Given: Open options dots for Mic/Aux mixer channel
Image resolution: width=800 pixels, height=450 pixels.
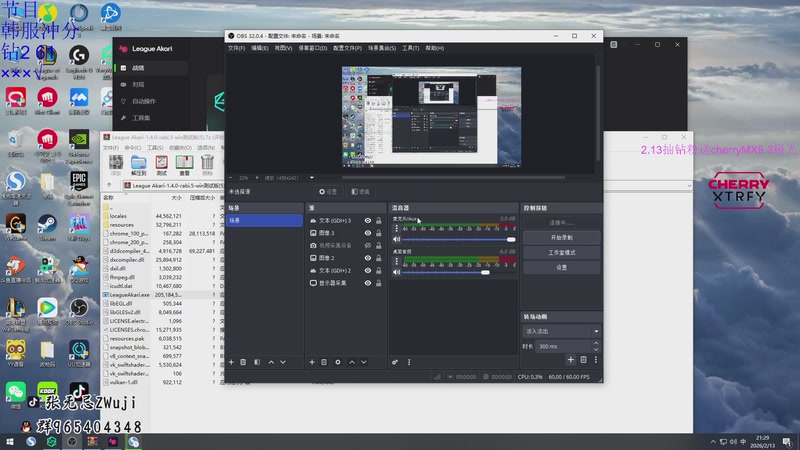Looking at the screenshot, I should coord(396,228).
